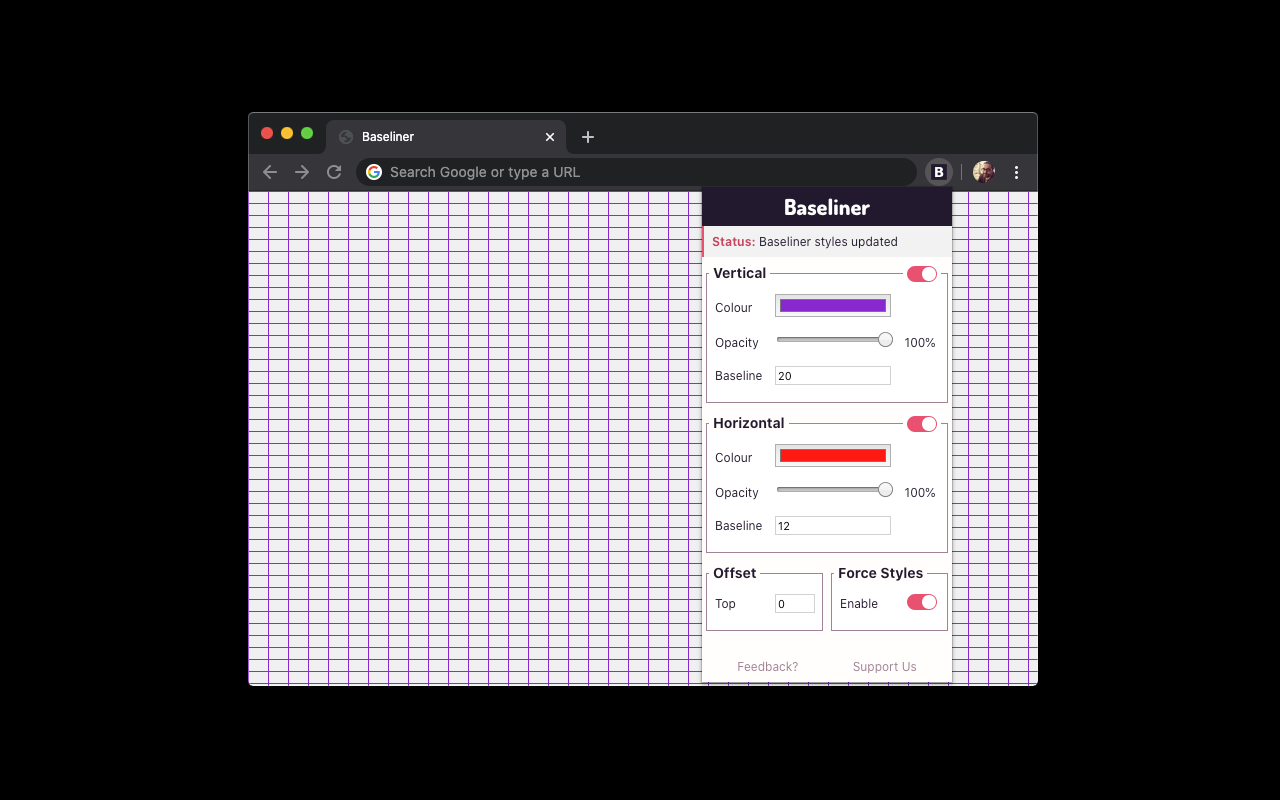Open the Feedback? link
The image size is (1280, 800).
[x=768, y=667]
